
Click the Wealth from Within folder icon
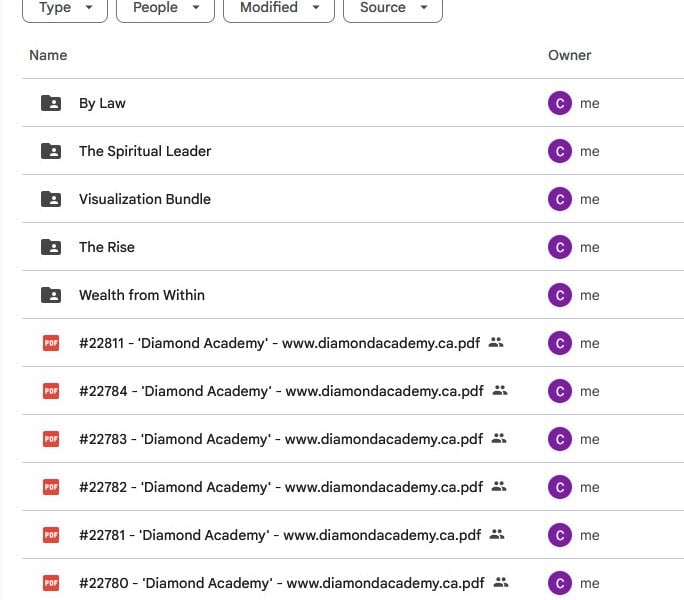coord(51,295)
